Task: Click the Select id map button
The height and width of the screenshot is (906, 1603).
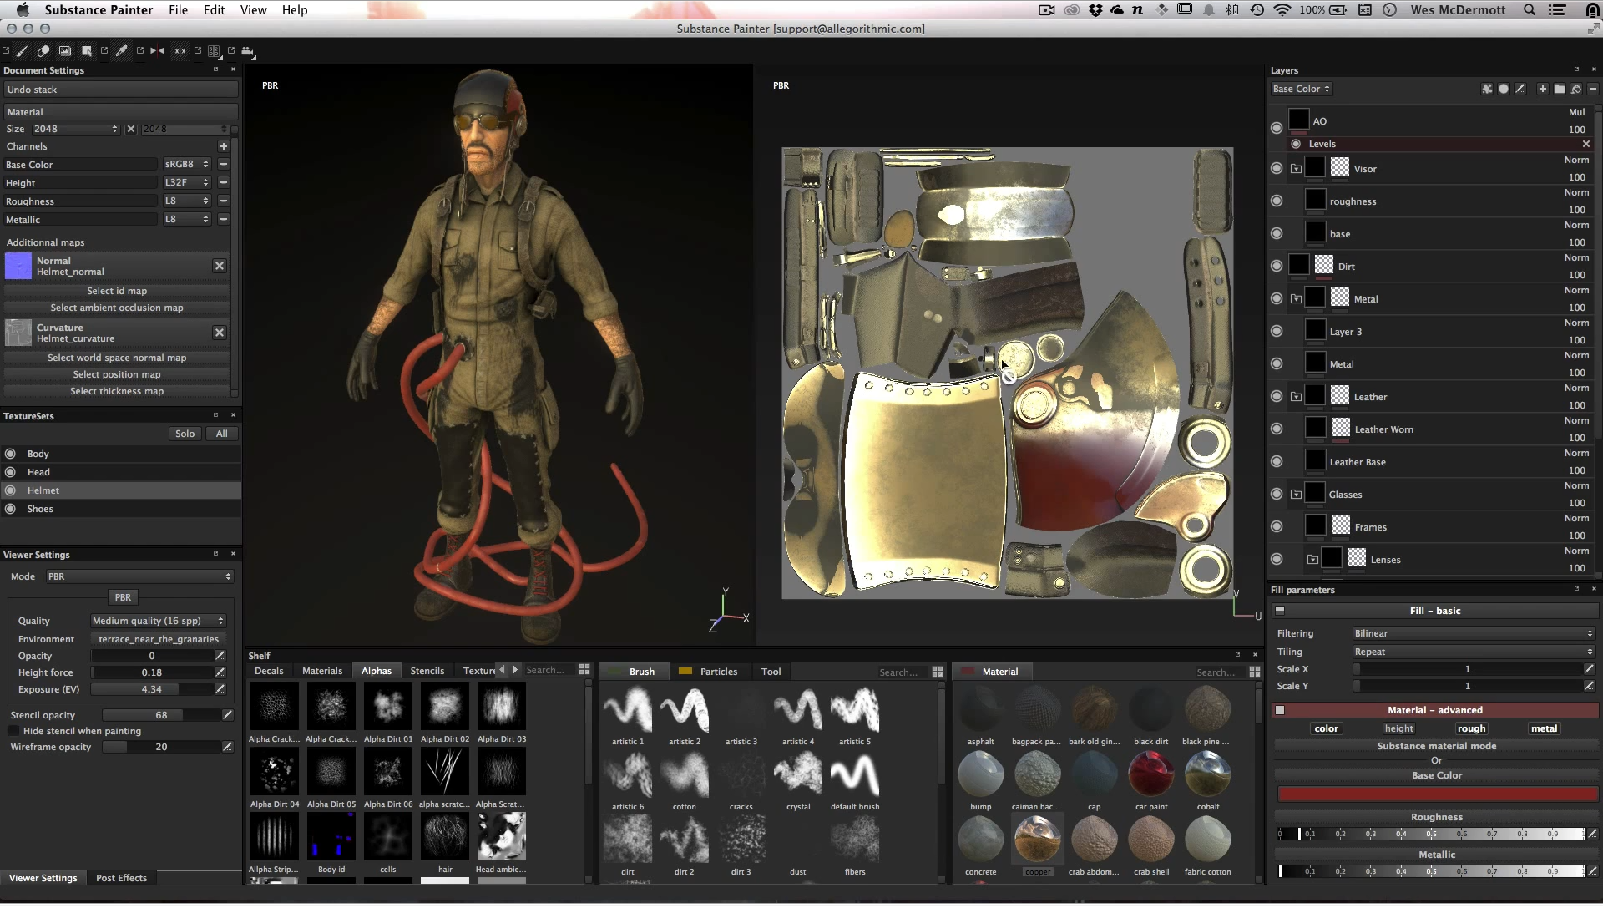Action: pos(117,291)
